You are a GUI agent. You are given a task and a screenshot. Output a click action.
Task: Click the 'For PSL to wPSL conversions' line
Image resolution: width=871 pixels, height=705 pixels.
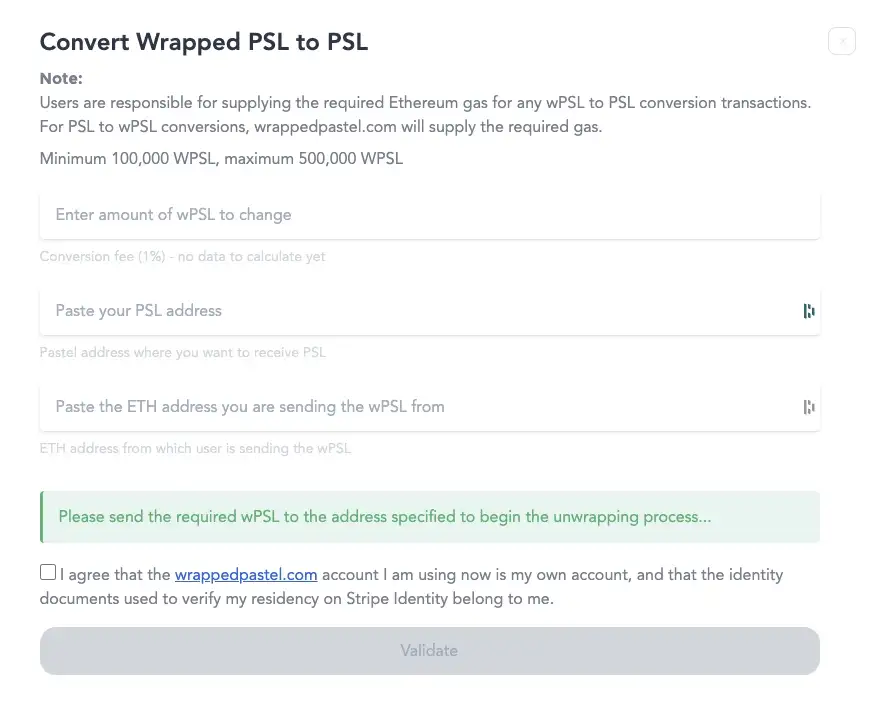[x=321, y=127]
